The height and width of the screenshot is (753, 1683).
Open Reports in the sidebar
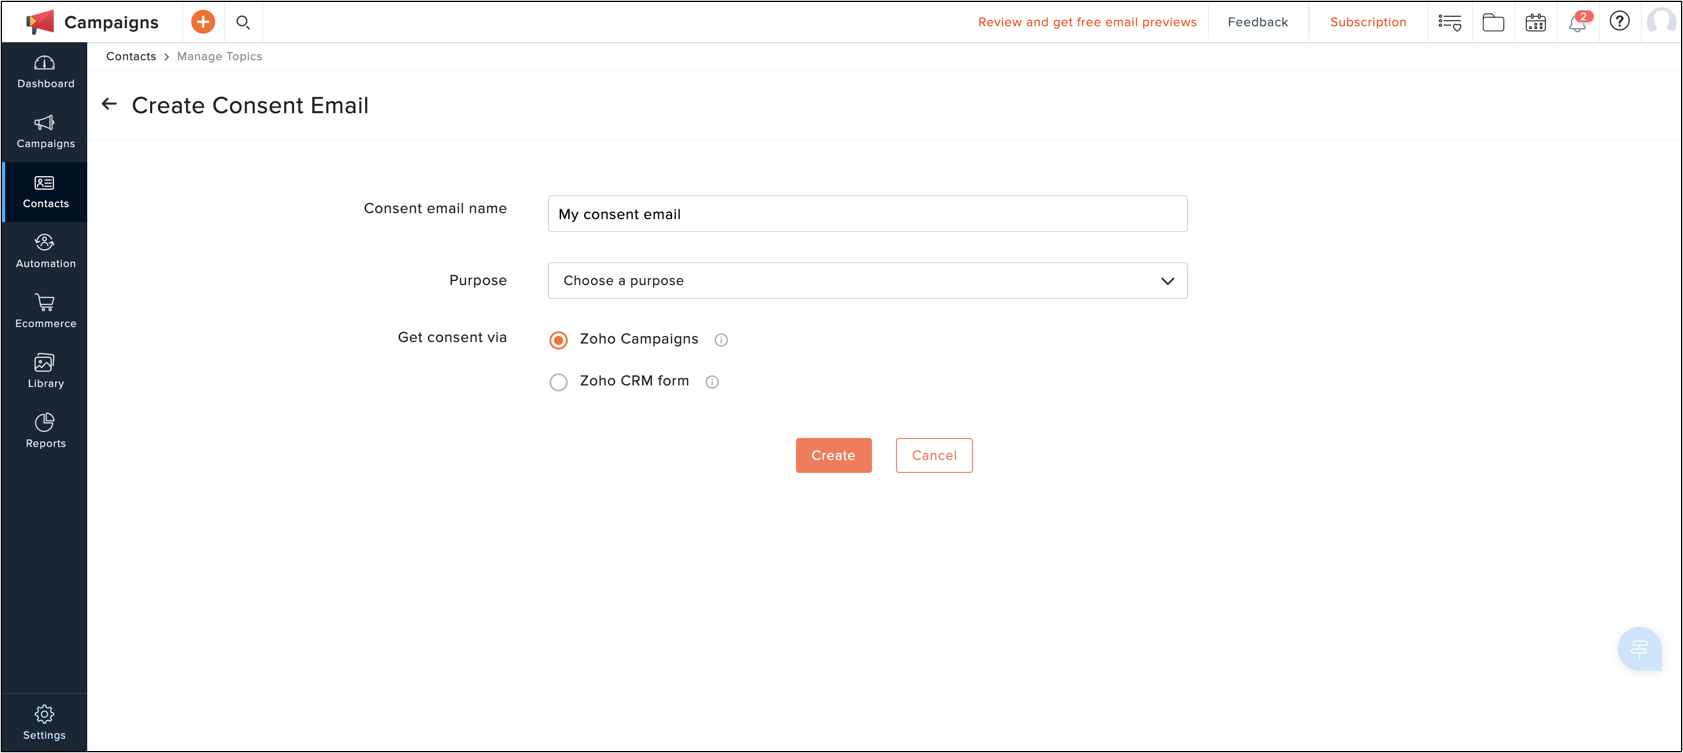[45, 432]
